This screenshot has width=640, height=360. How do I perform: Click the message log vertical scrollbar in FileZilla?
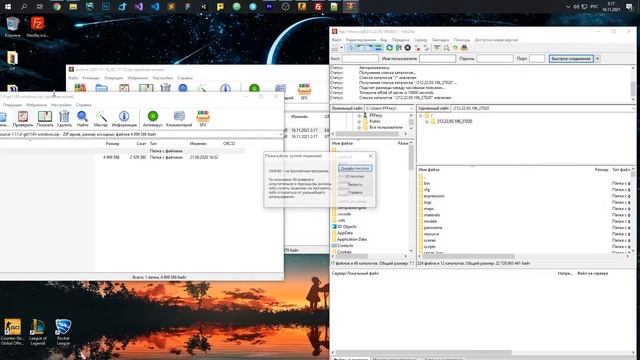pos(633,83)
